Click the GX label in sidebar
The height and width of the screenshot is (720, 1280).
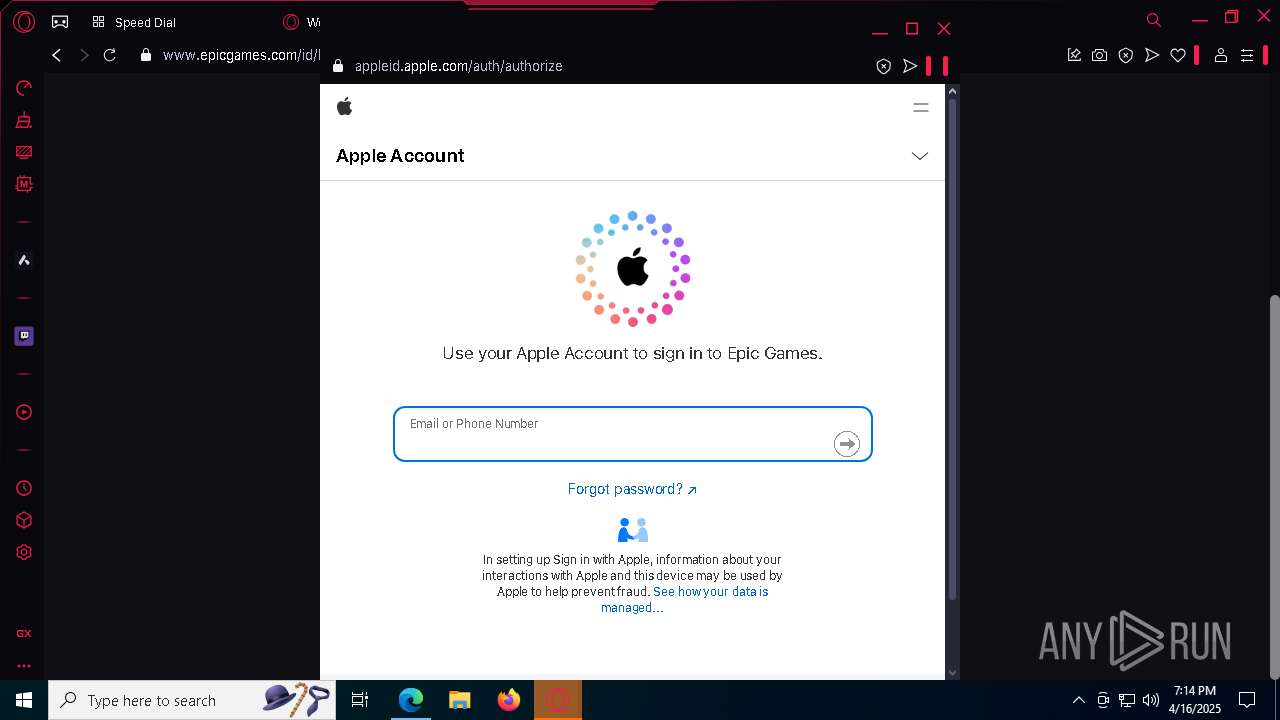click(x=24, y=634)
